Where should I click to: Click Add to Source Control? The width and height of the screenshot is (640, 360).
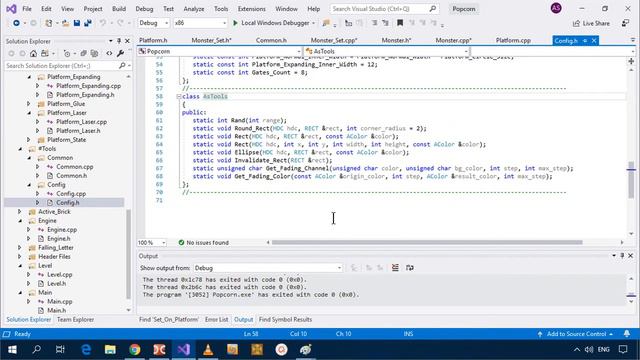click(576, 334)
